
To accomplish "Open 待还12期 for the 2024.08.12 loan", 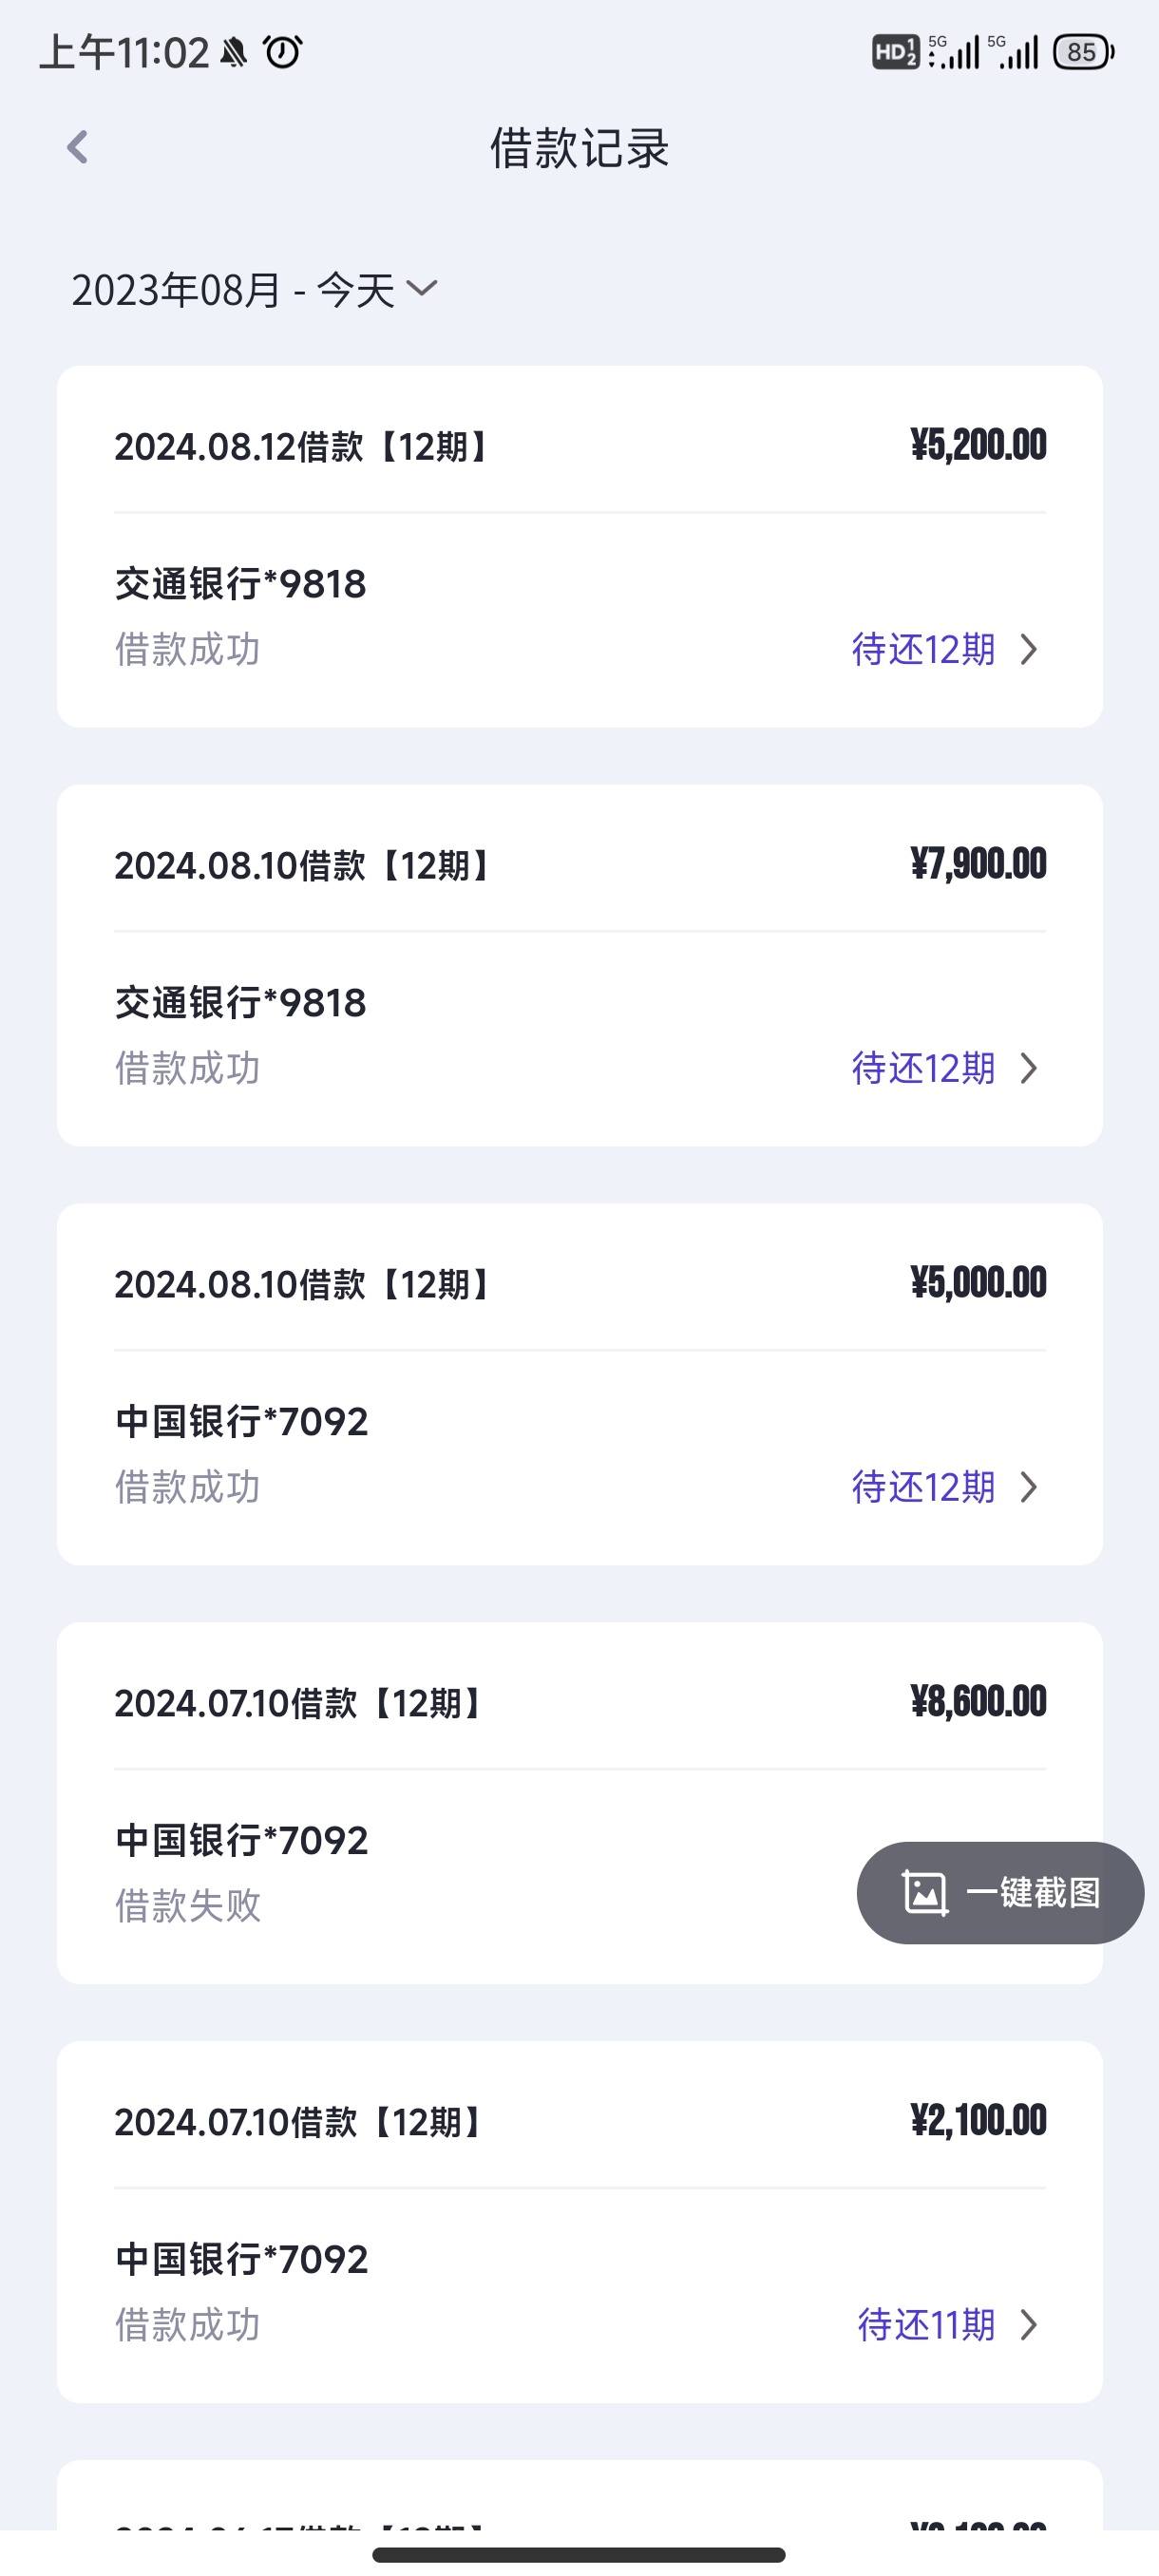I will (923, 650).
